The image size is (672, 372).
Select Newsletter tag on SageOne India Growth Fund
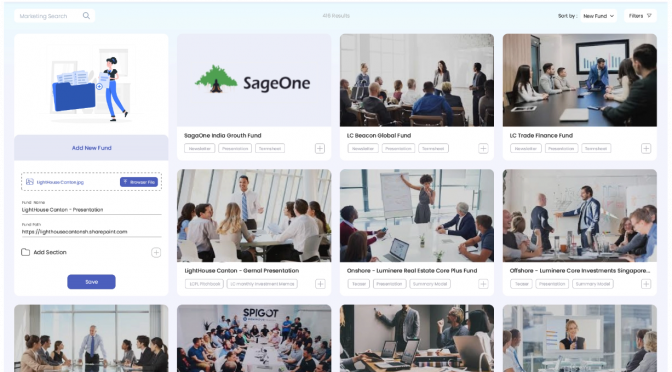pos(200,149)
